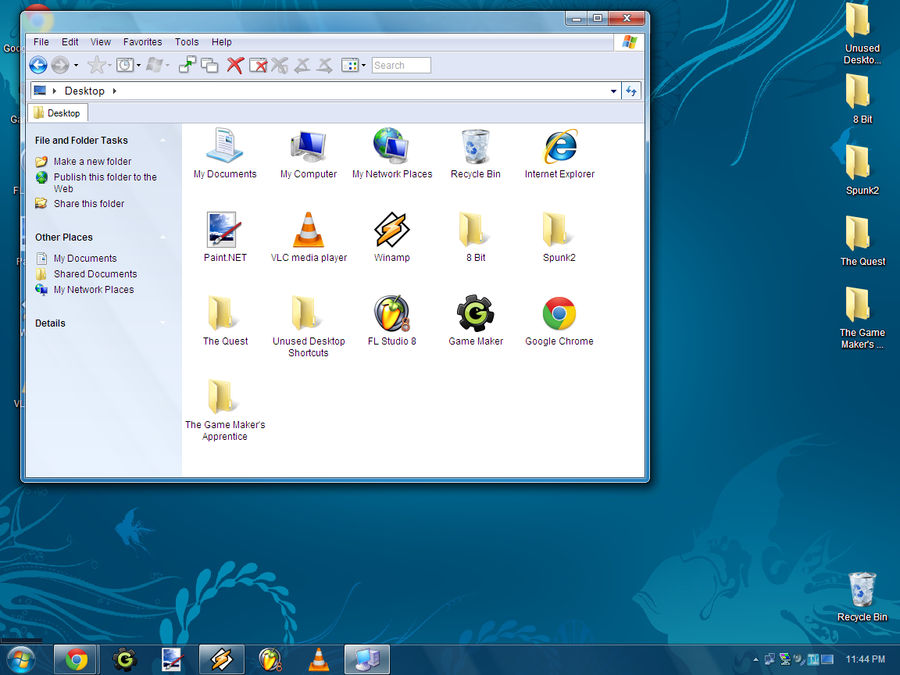This screenshot has width=900, height=675.
Task: Click the Copy To overlapping-windows toolbar icon
Action: [210, 65]
